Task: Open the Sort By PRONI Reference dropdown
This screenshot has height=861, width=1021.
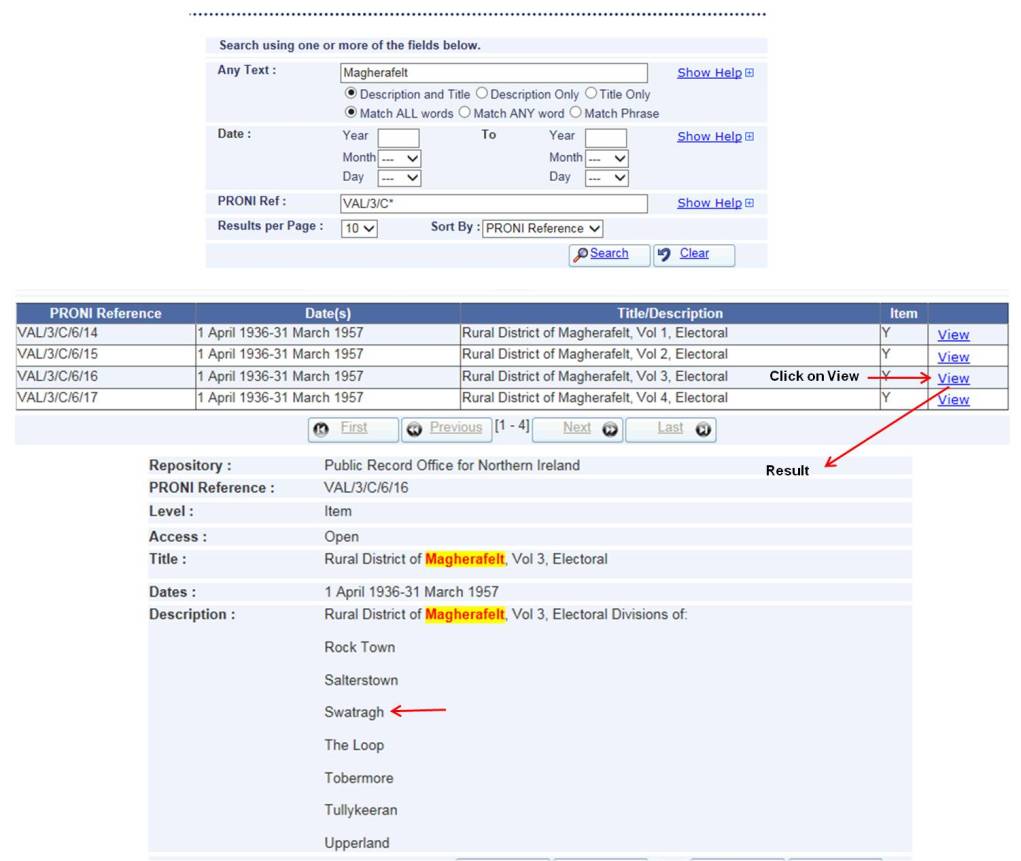Action: coord(542,229)
